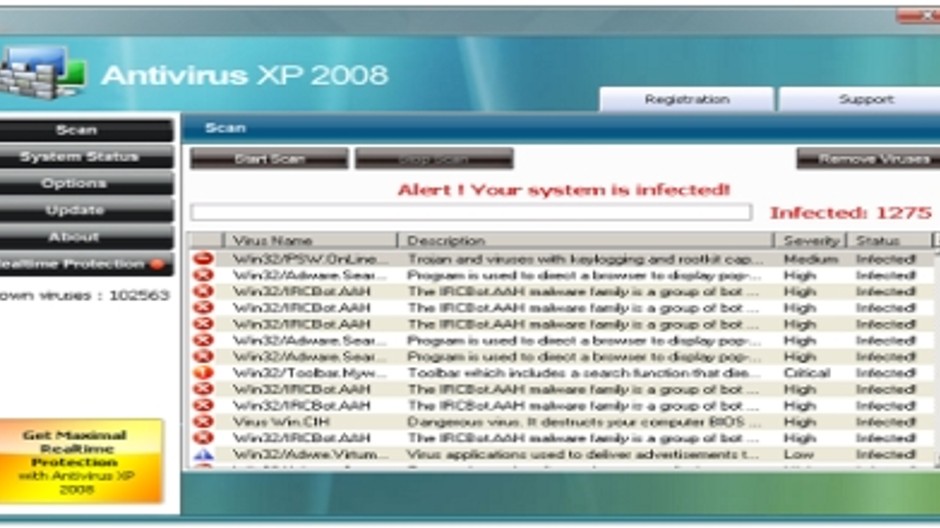Image resolution: width=940 pixels, height=528 pixels.
Task: Click the red icon on Win32/PSW.OnLine row
Action: point(203,259)
